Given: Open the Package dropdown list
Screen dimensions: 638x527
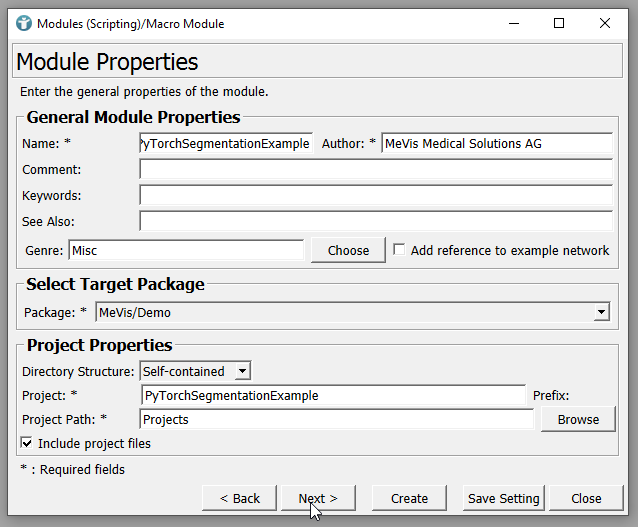Looking at the screenshot, I should (x=600, y=313).
